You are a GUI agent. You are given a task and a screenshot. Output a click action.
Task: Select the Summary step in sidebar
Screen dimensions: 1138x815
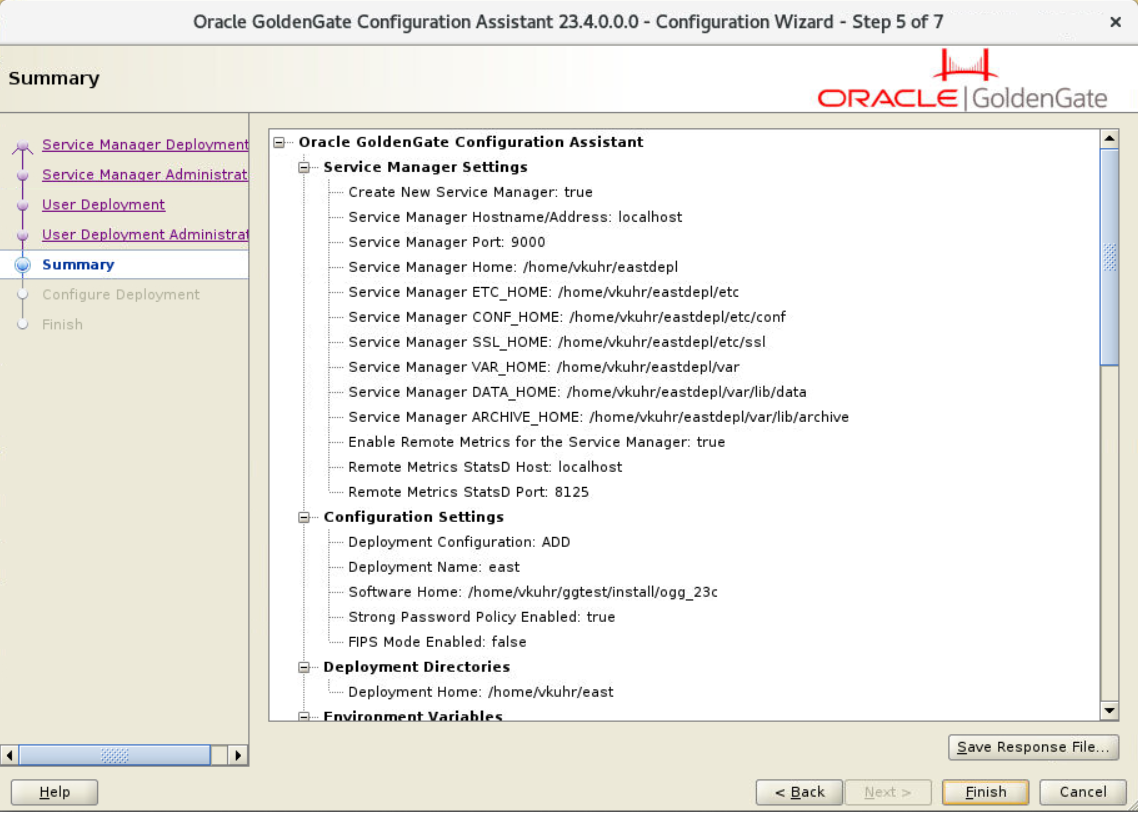[78, 264]
